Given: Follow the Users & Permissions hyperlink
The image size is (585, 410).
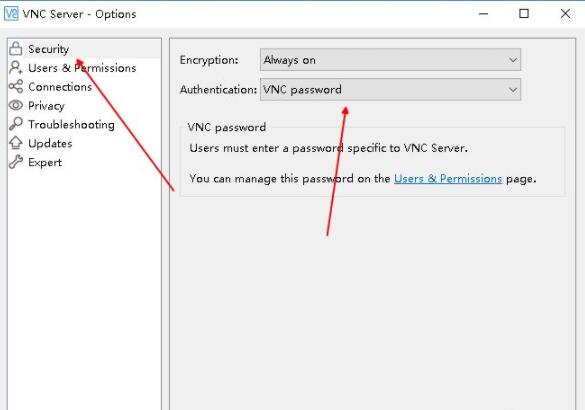Looking at the screenshot, I should [448, 179].
